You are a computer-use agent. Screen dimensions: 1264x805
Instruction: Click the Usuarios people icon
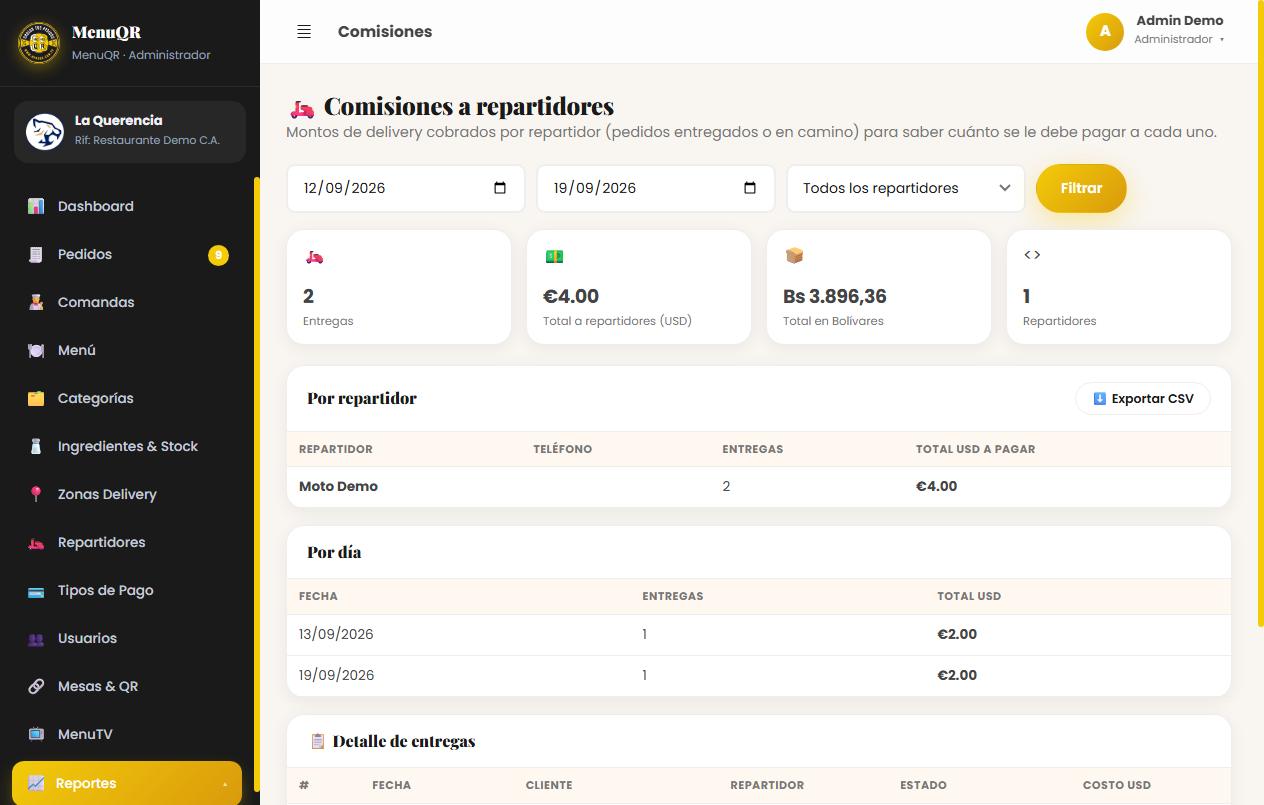[36, 638]
